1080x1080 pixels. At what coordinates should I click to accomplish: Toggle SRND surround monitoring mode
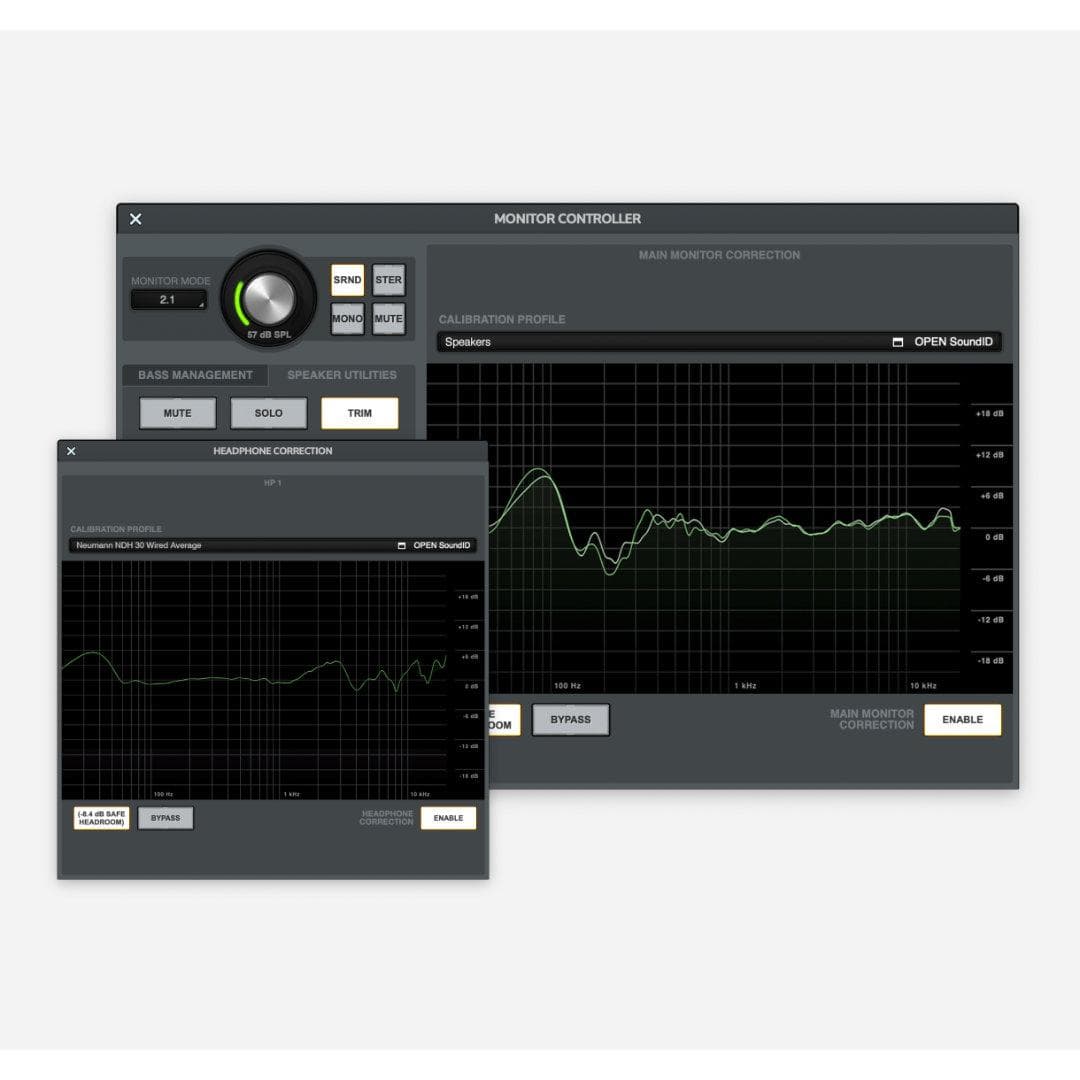347,280
